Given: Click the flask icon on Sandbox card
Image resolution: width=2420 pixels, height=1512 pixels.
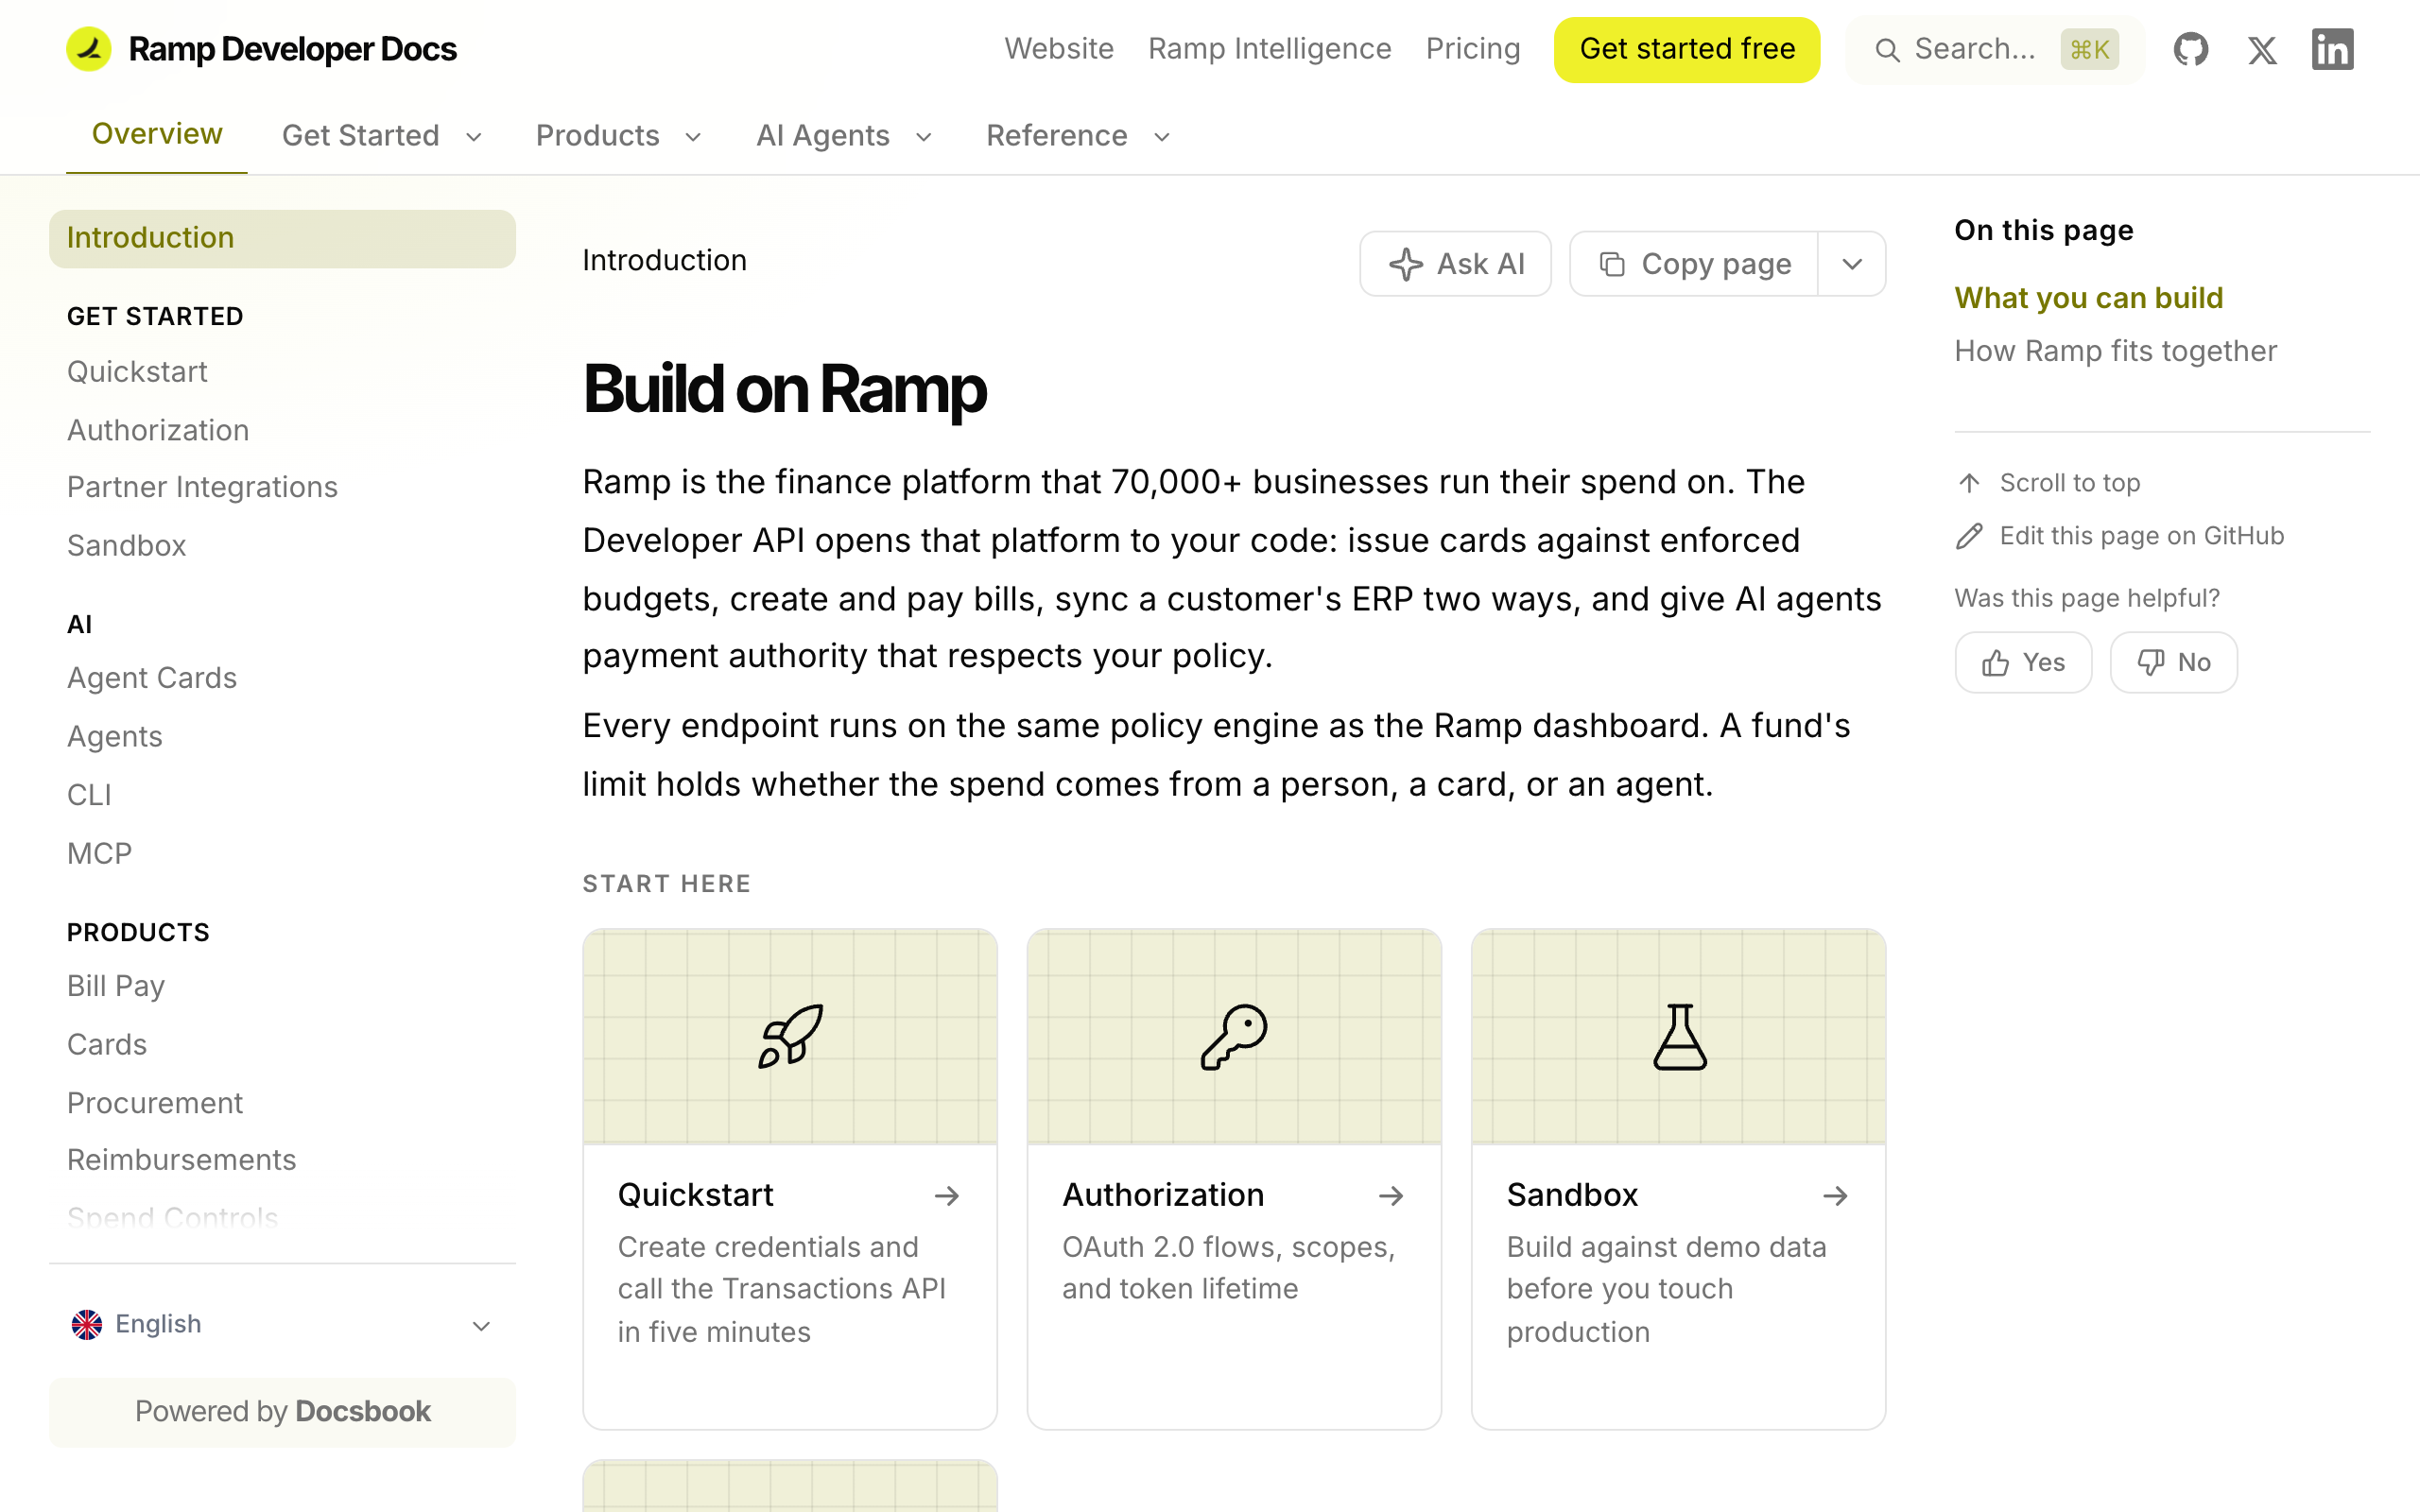Looking at the screenshot, I should (x=1679, y=1036).
